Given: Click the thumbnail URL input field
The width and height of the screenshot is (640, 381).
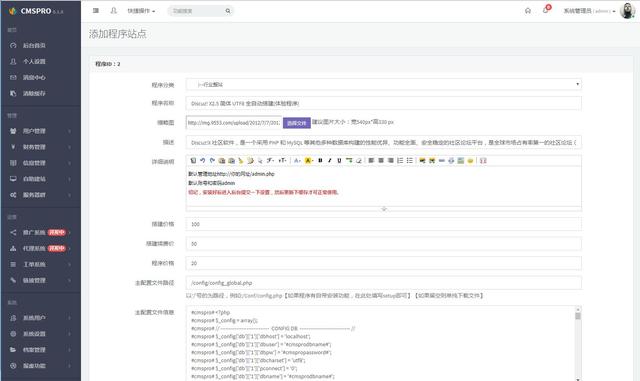Looking at the screenshot, I should (234, 123).
